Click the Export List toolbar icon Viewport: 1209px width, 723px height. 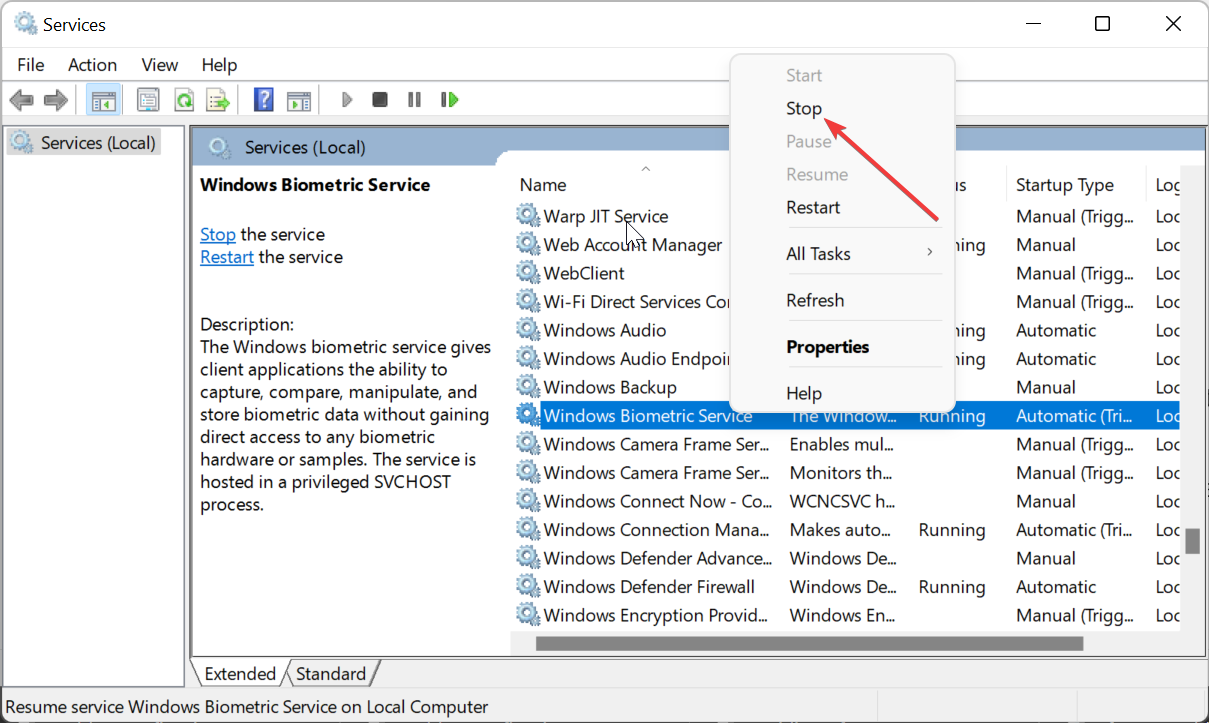(218, 100)
